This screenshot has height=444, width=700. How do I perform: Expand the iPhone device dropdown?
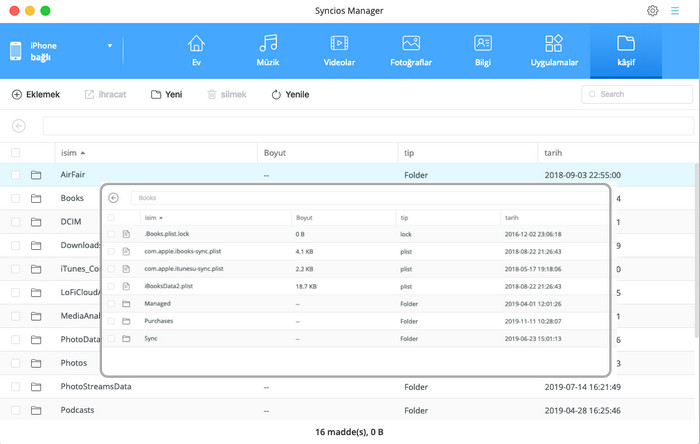(x=110, y=46)
